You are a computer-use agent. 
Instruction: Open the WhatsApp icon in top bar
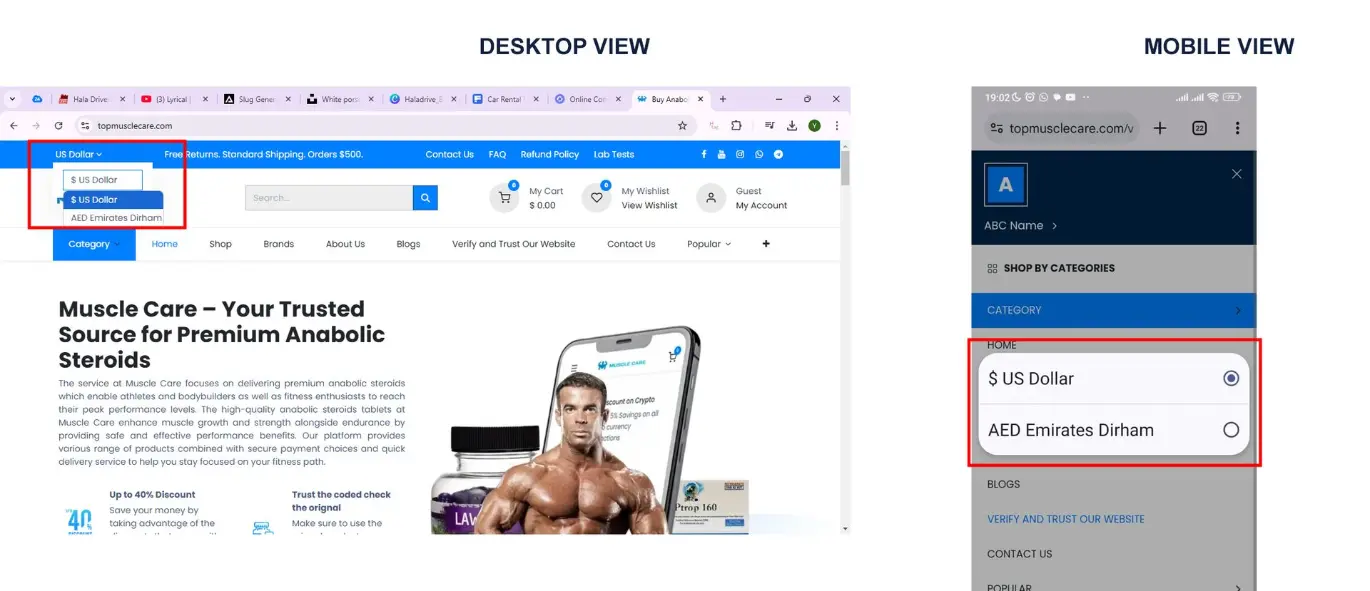tap(759, 155)
